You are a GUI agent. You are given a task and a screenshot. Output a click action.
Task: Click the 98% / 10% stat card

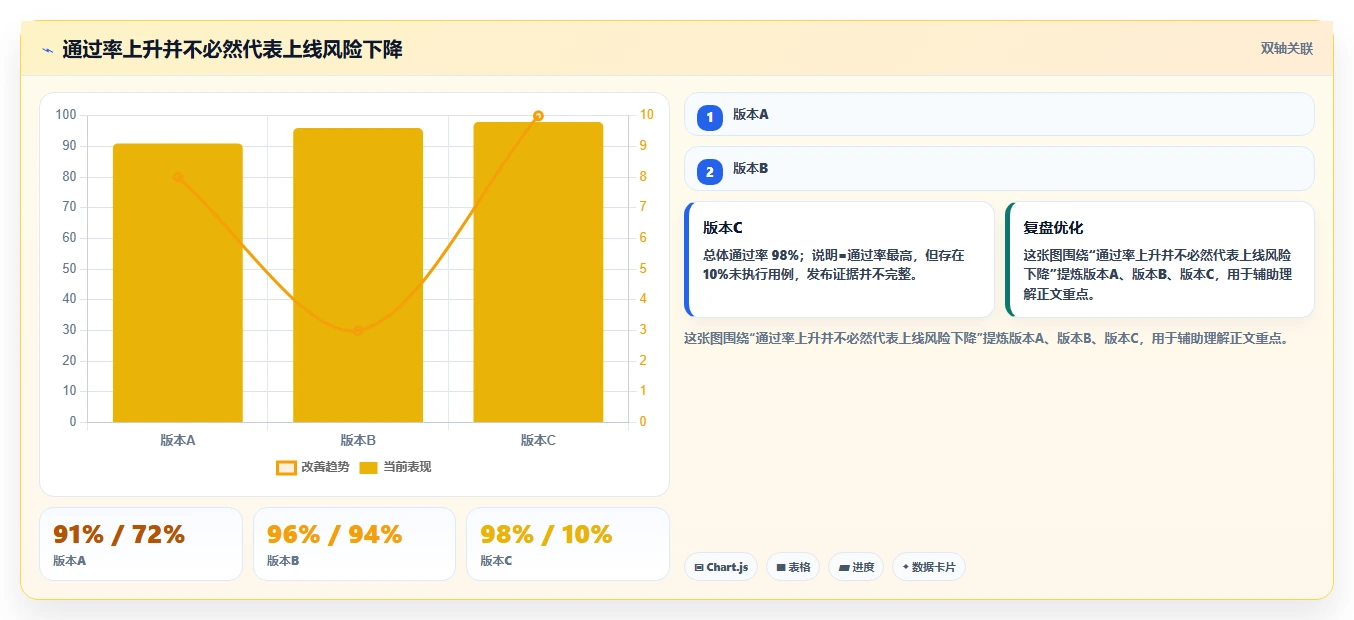(568, 544)
